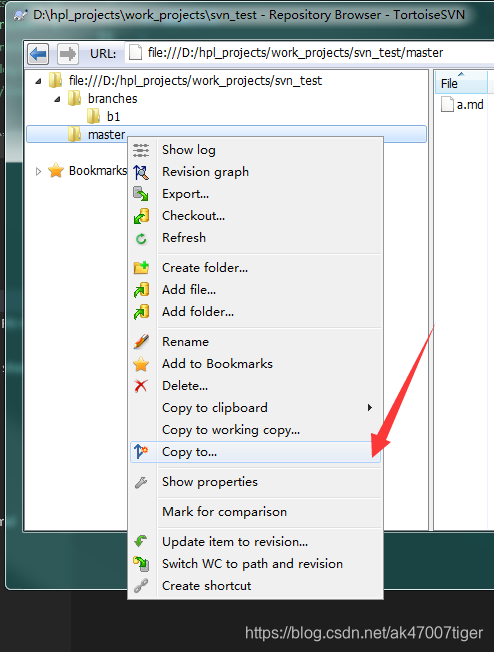The image size is (494, 652).
Task: Click the Bookmarks star icon in tree
Action: point(56,170)
